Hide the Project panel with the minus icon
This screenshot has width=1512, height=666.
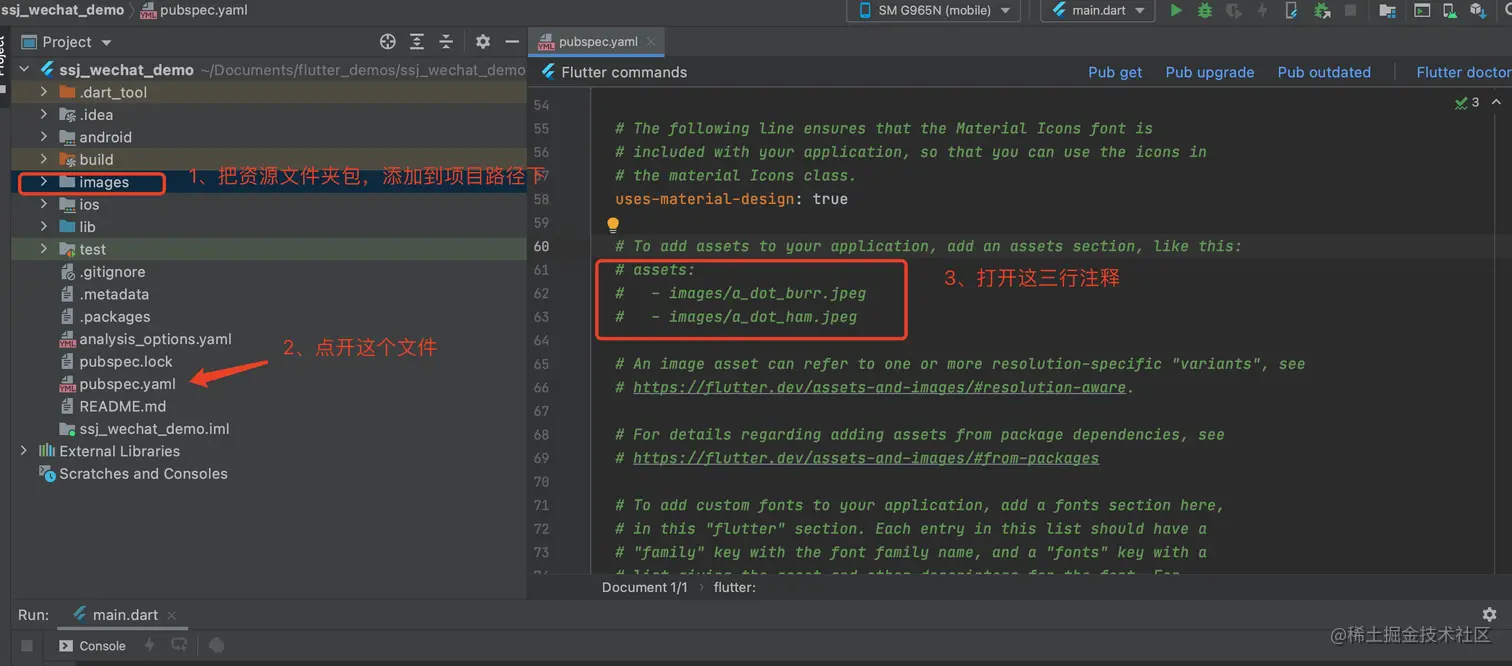(x=512, y=42)
